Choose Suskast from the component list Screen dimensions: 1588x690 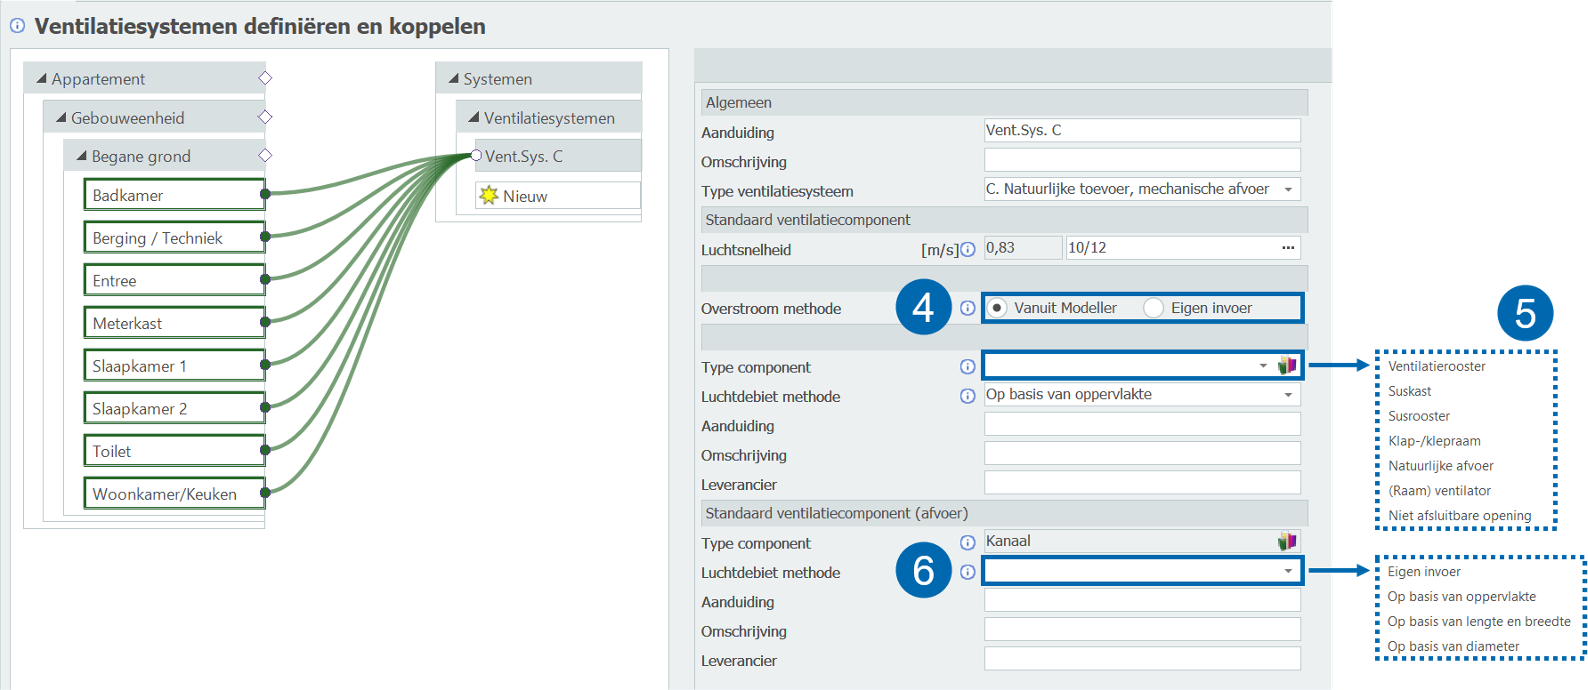pyautogui.click(x=1410, y=391)
